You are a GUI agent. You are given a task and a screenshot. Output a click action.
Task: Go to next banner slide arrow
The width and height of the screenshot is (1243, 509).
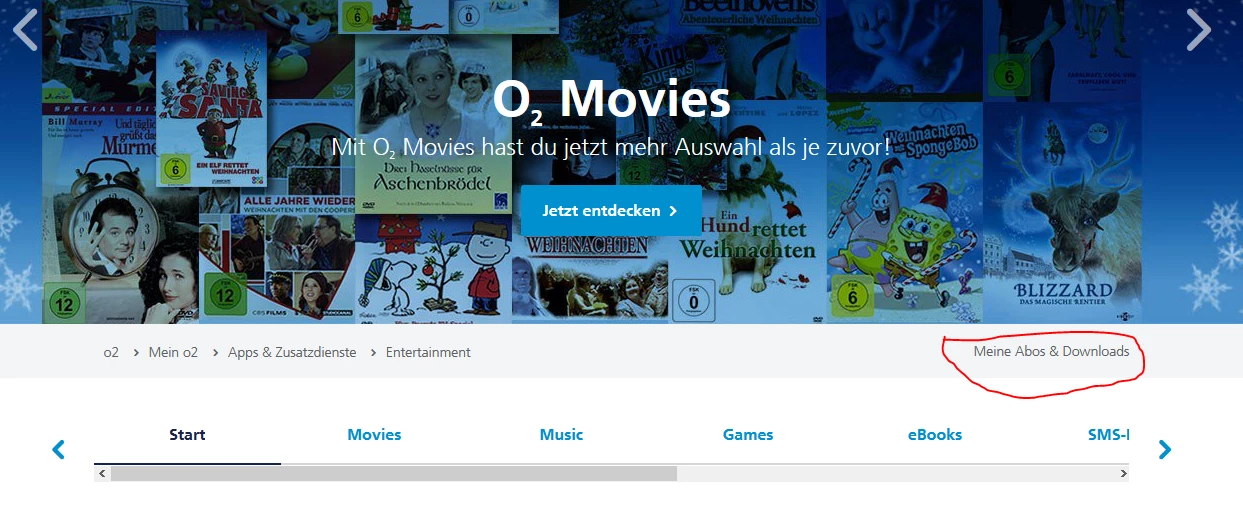click(1198, 30)
